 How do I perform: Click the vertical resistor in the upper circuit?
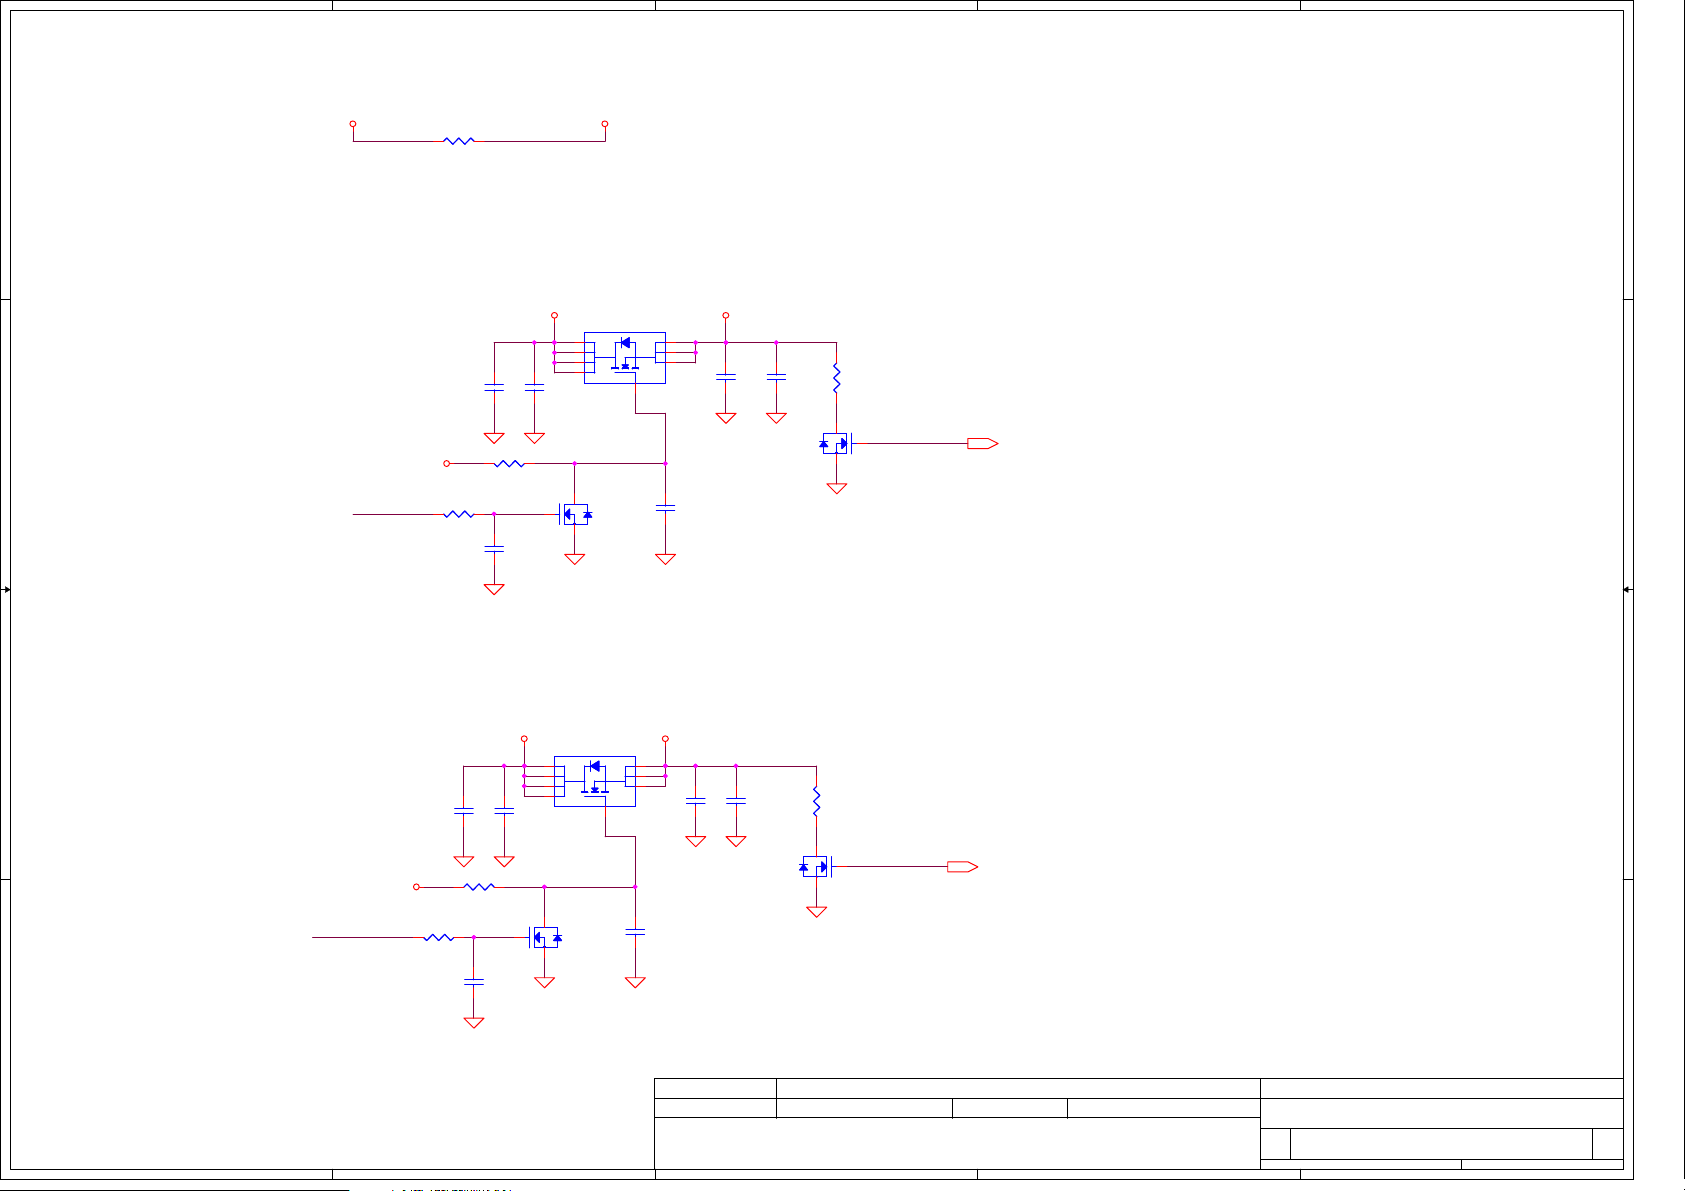coord(836,379)
